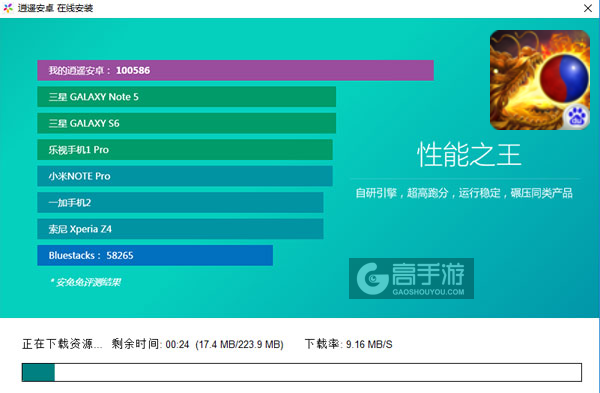Screen dimensions: 600x393
Task: Click the 下载率 9.16 MB/S text
Action: point(349,344)
